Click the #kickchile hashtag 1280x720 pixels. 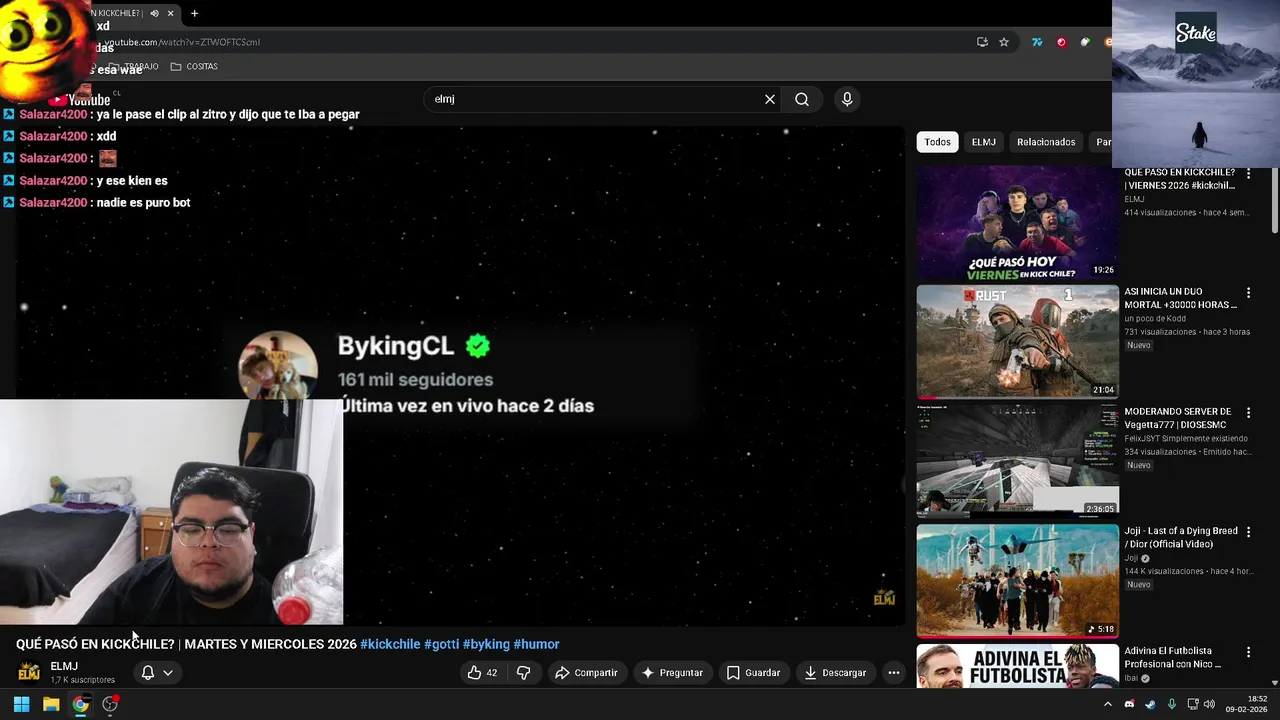[390, 644]
